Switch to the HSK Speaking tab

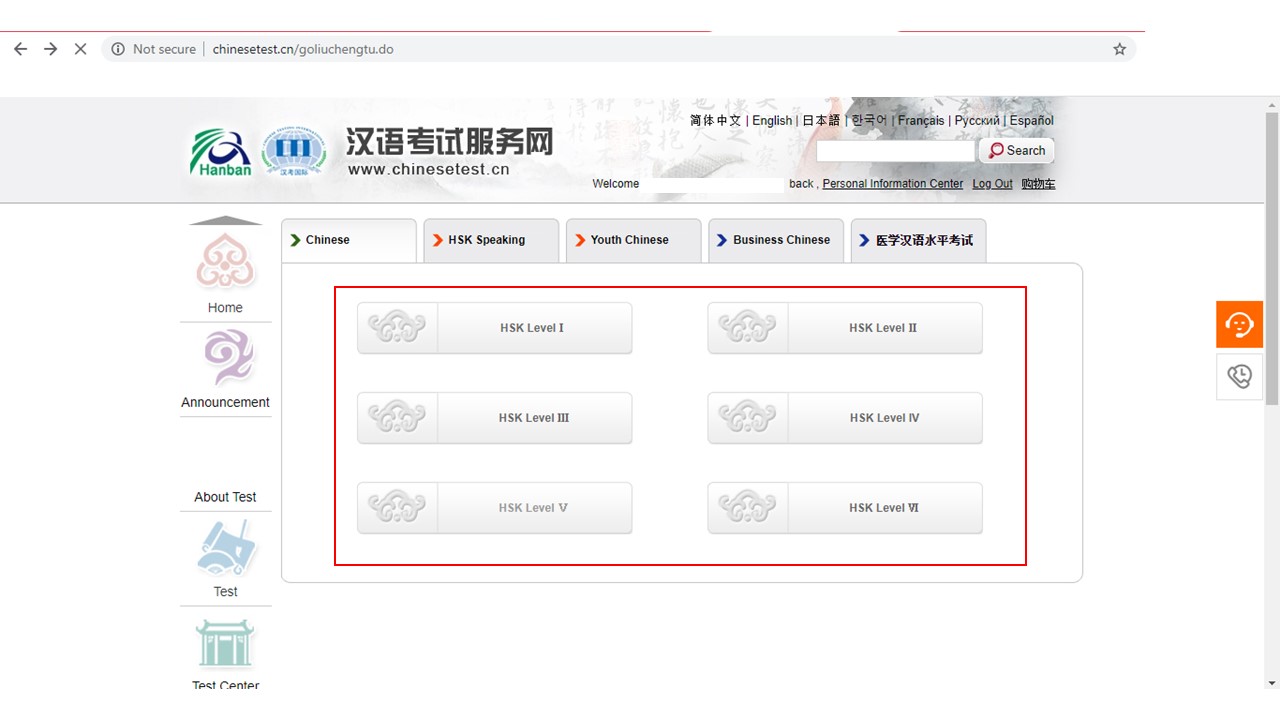click(491, 240)
